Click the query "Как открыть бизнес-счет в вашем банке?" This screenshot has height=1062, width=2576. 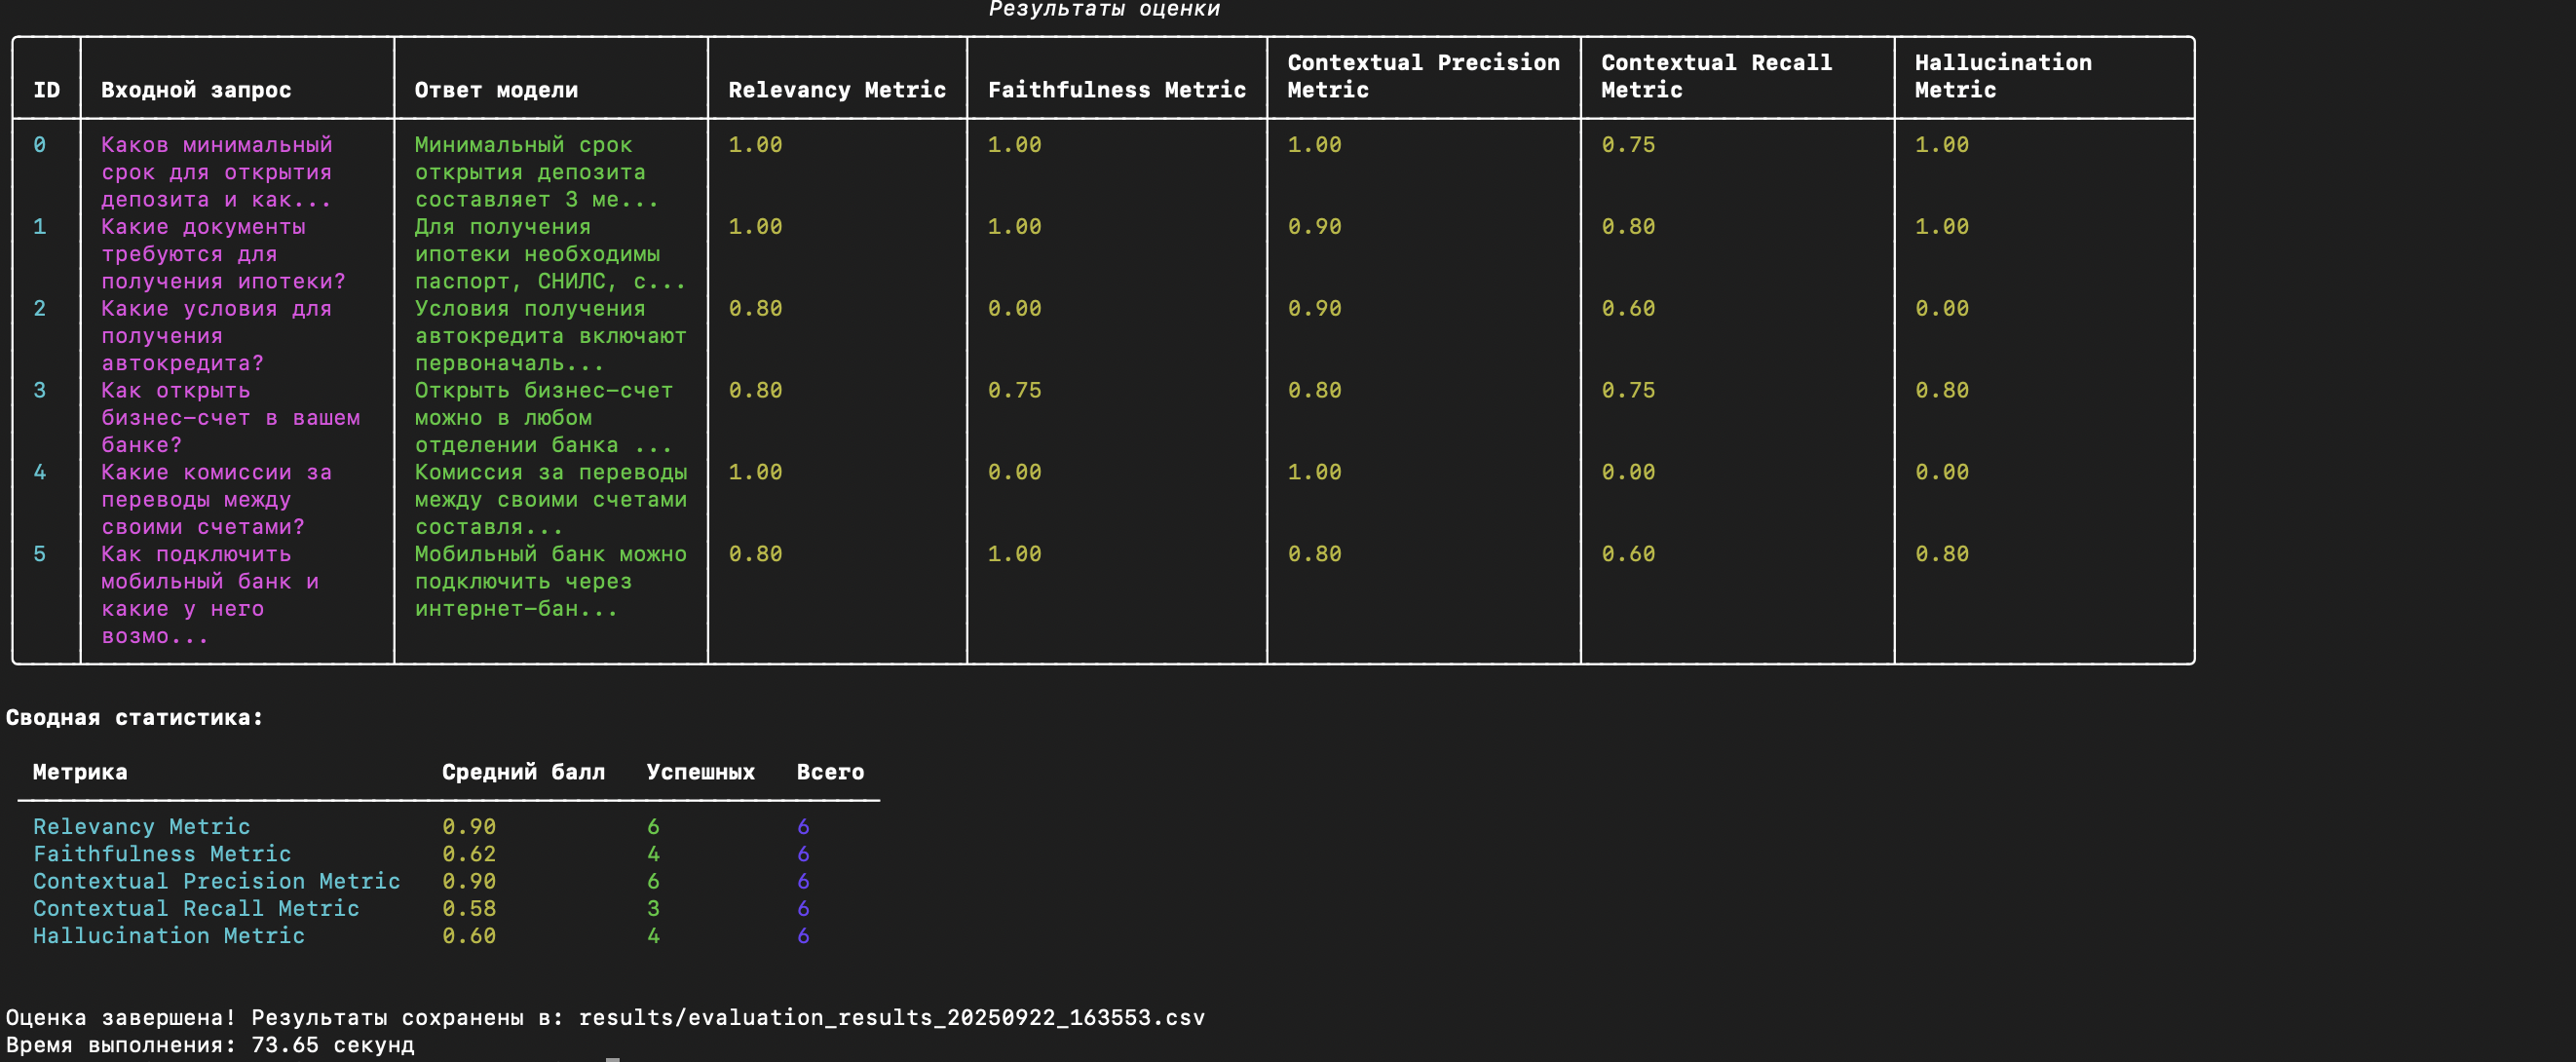point(230,418)
